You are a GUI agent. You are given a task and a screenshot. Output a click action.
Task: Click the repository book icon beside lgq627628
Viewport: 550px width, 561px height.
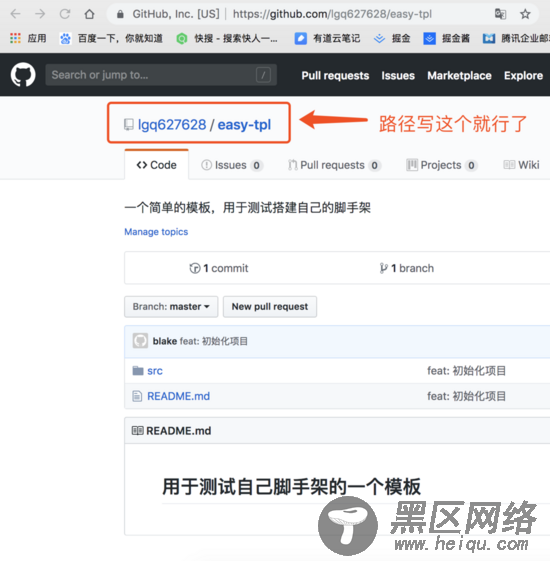[x=129, y=125]
